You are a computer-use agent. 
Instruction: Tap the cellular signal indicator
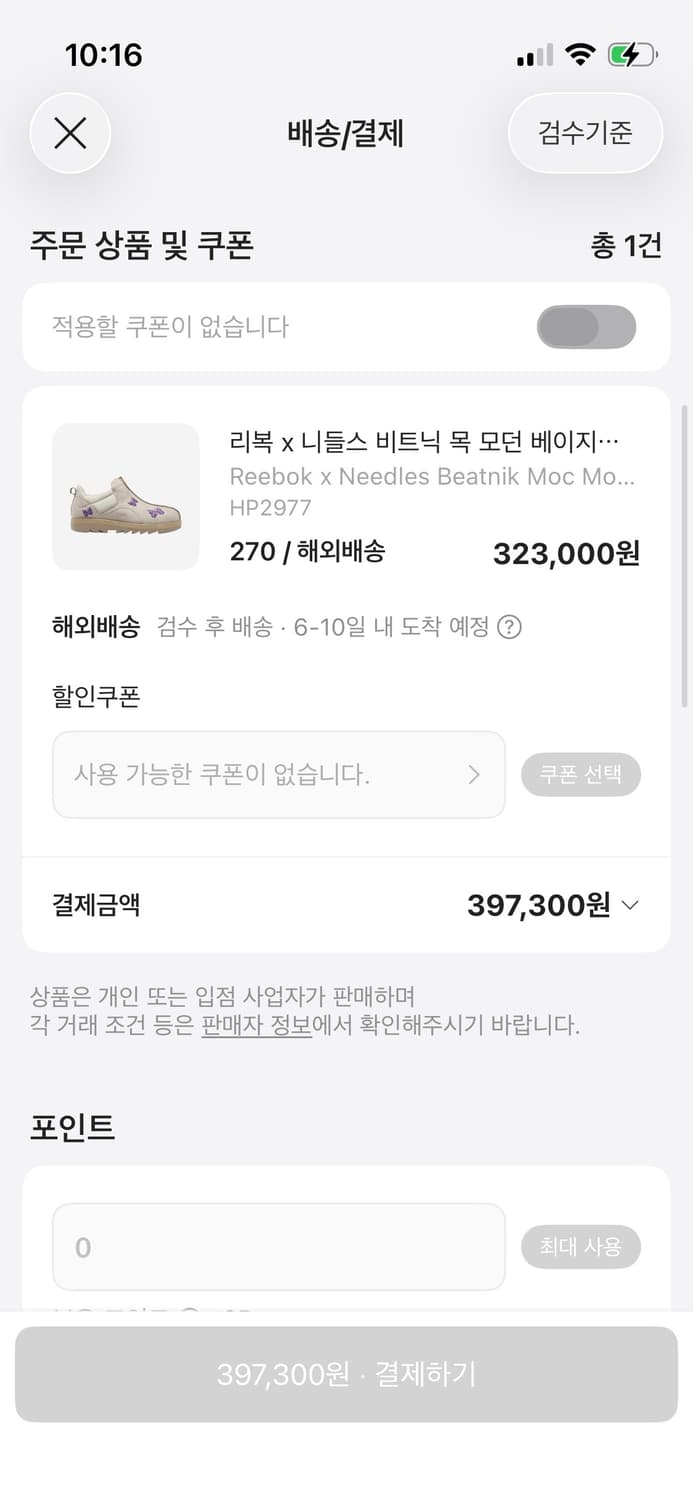[x=534, y=56]
